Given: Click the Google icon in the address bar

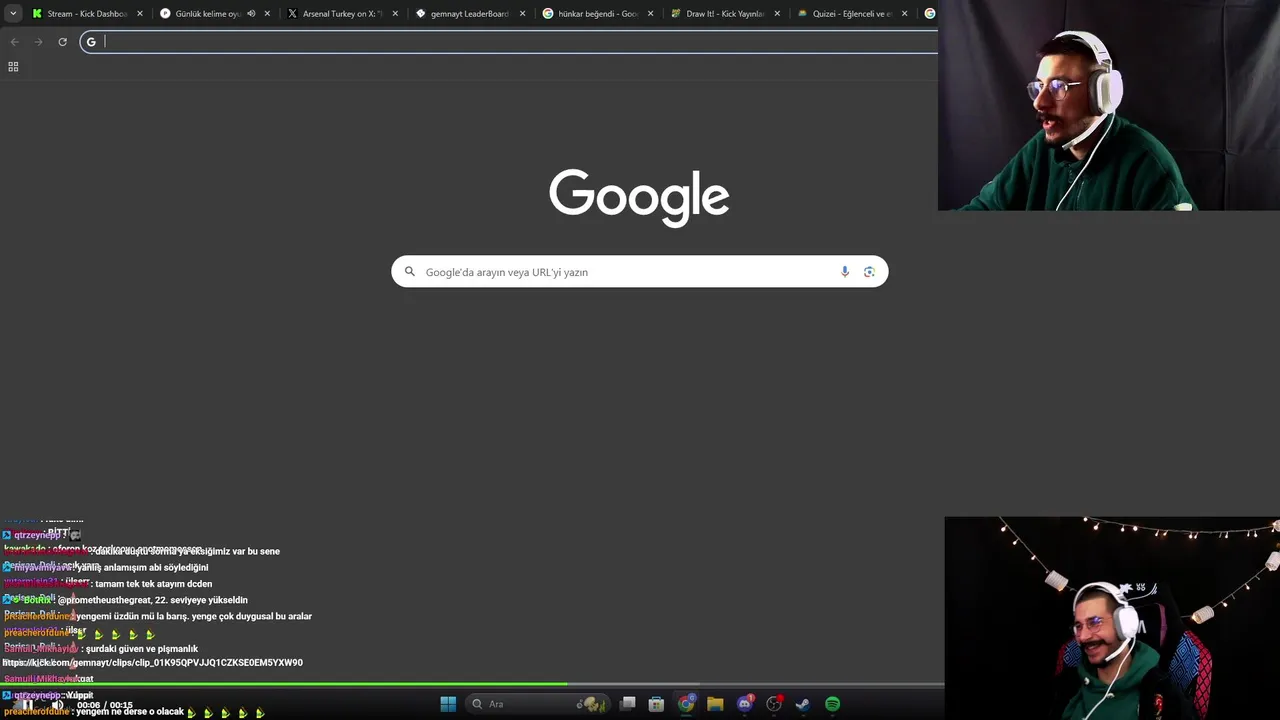Looking at the screenshot, I should tap(91, 41).
